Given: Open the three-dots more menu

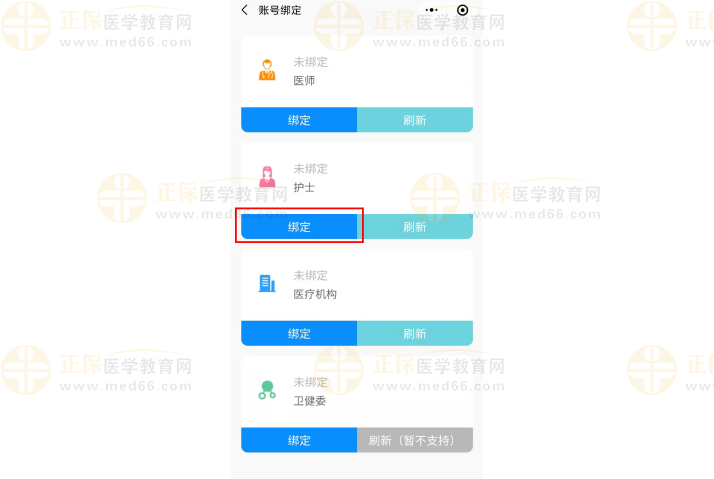Looking at the screenshot, I should [431, 10].
